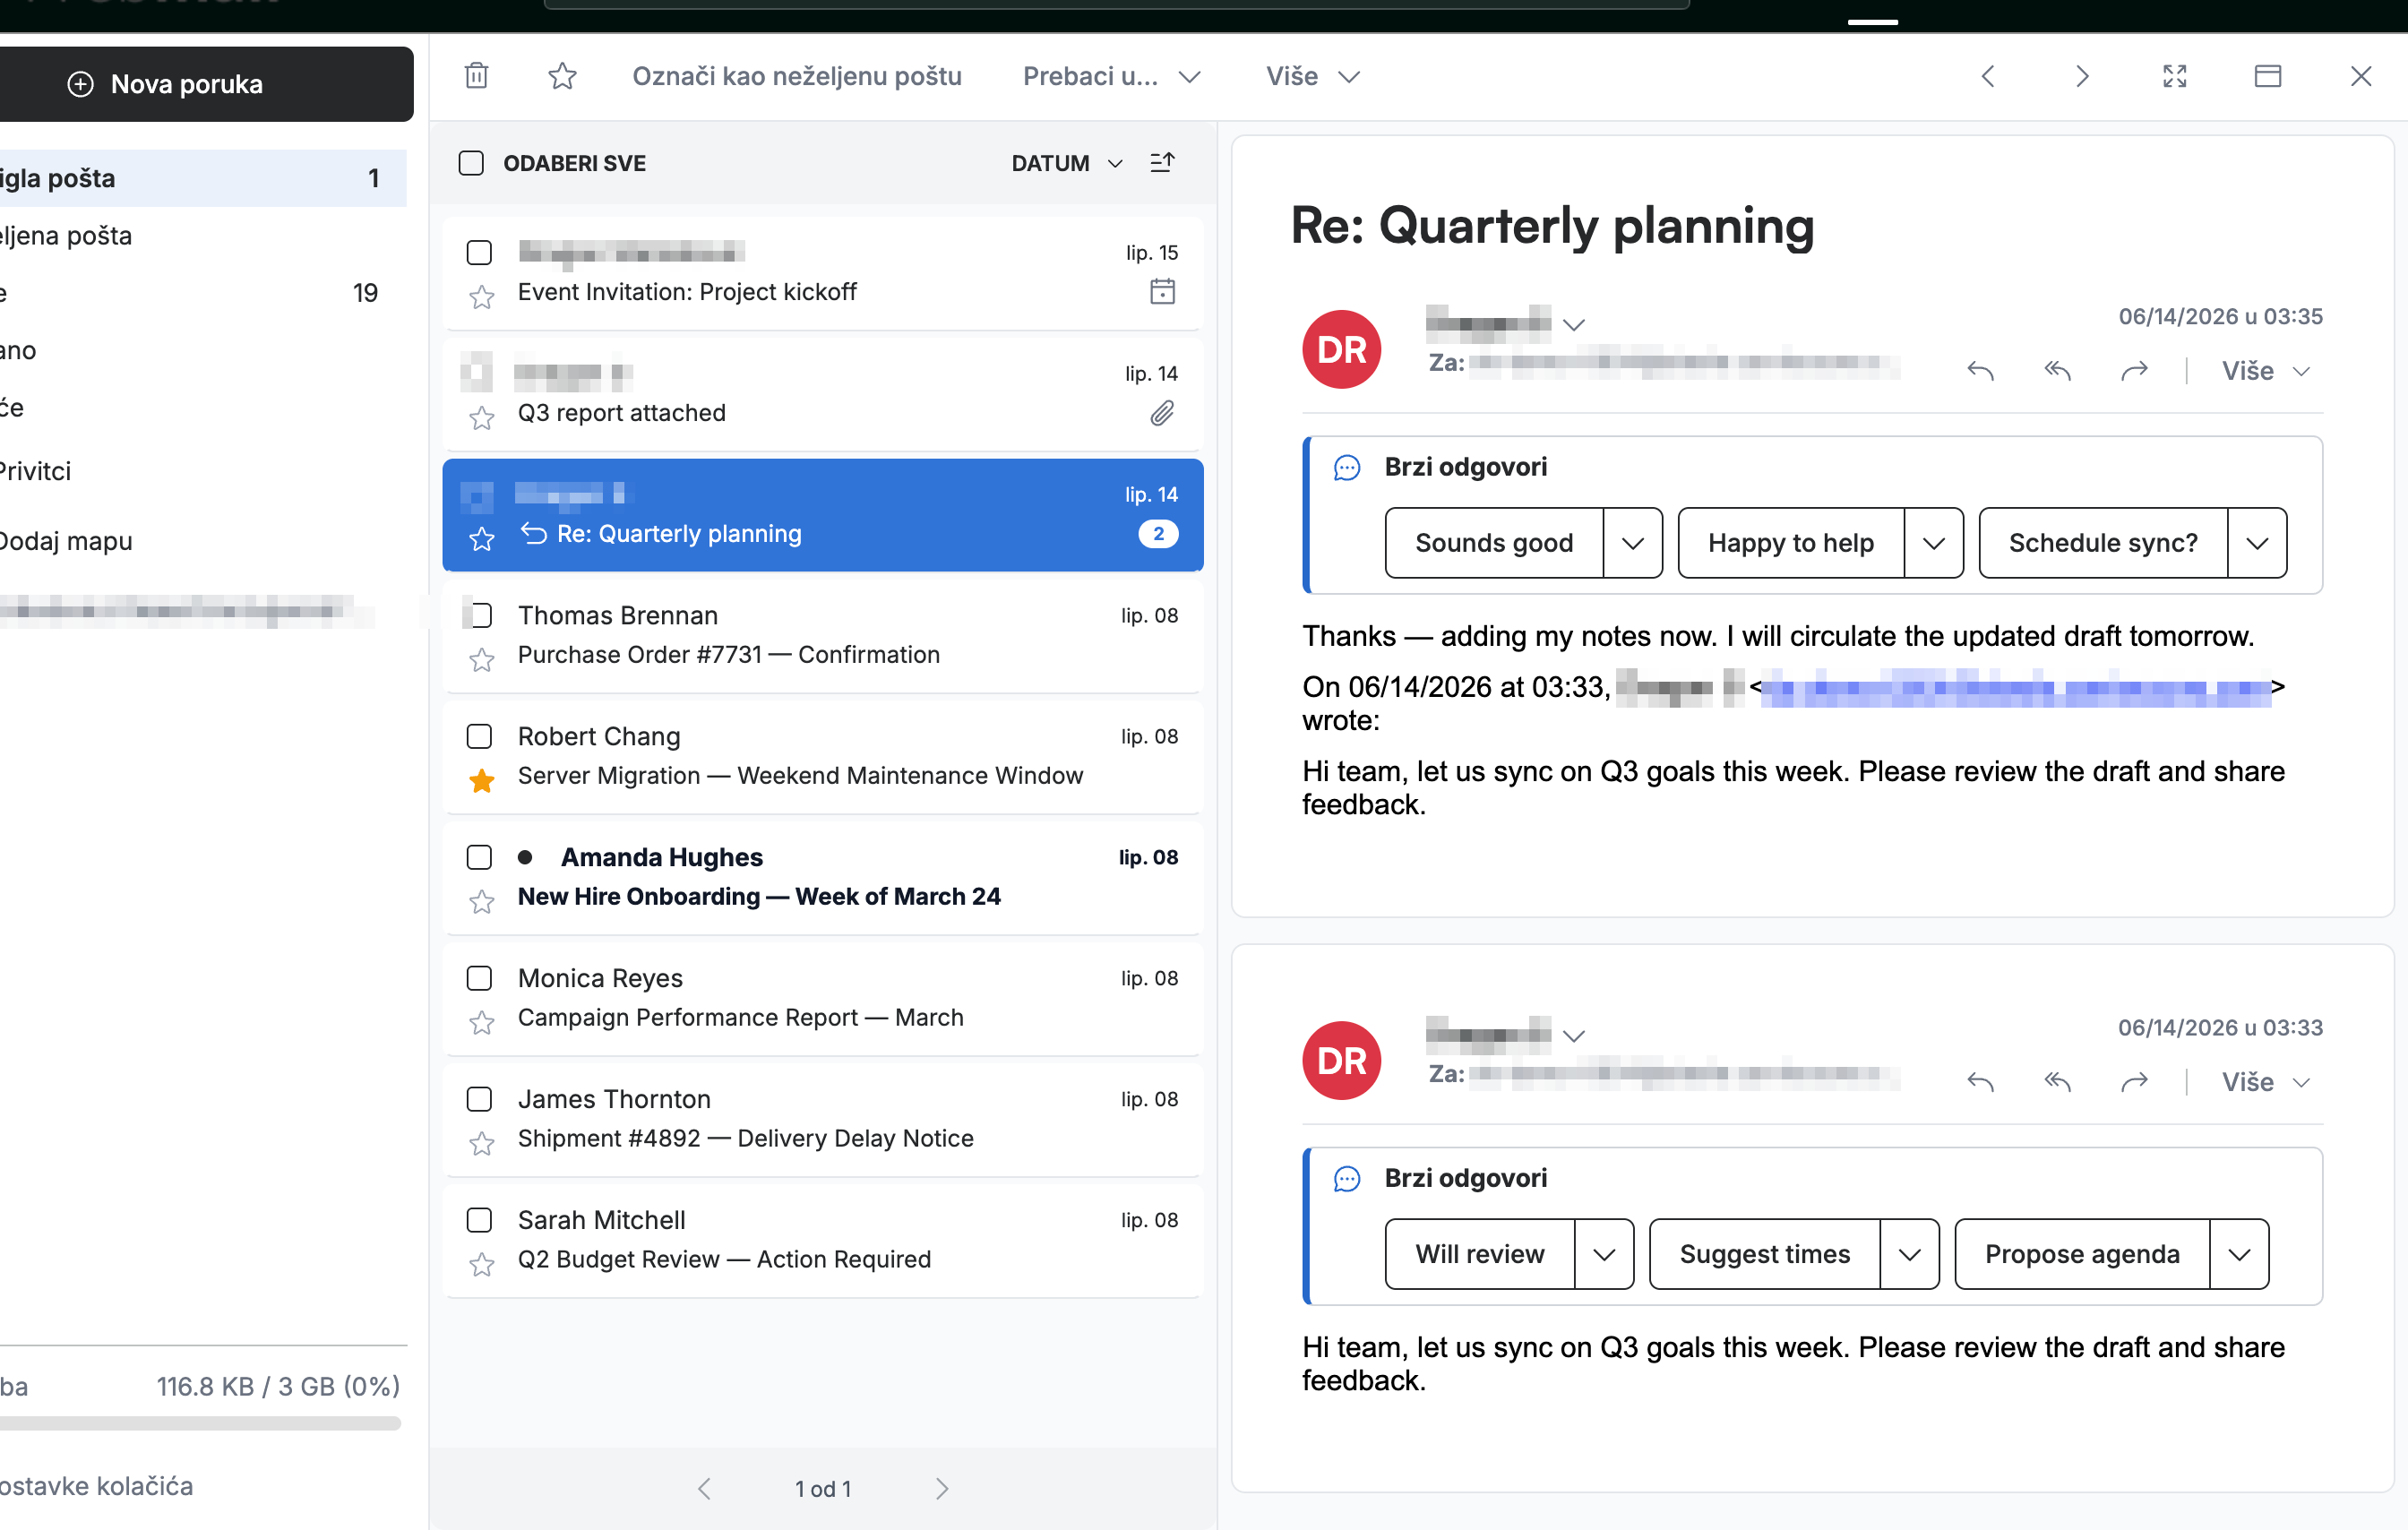
Task: Open folder showing count 19
Action: [203, 293]
